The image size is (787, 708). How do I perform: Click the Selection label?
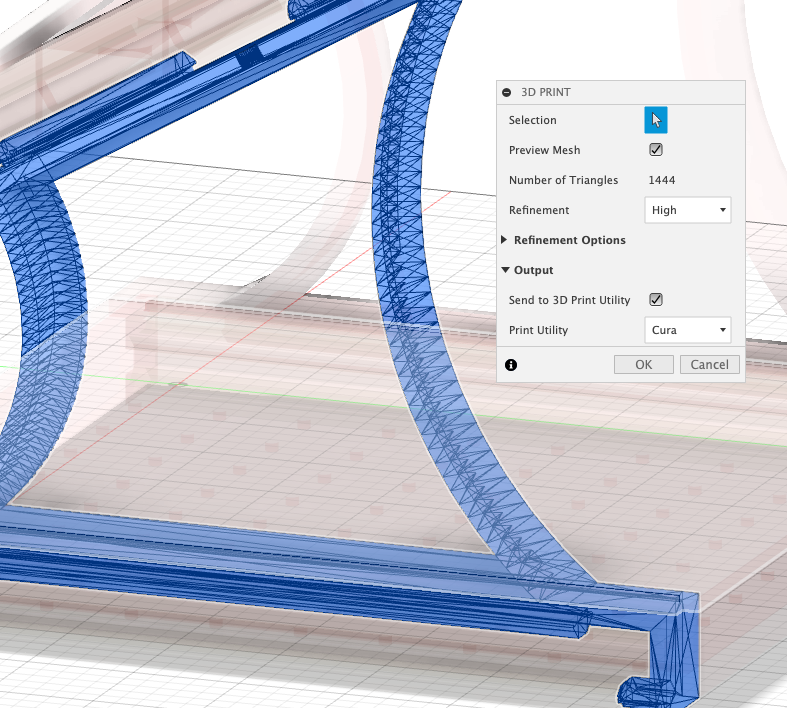[533, 120]
